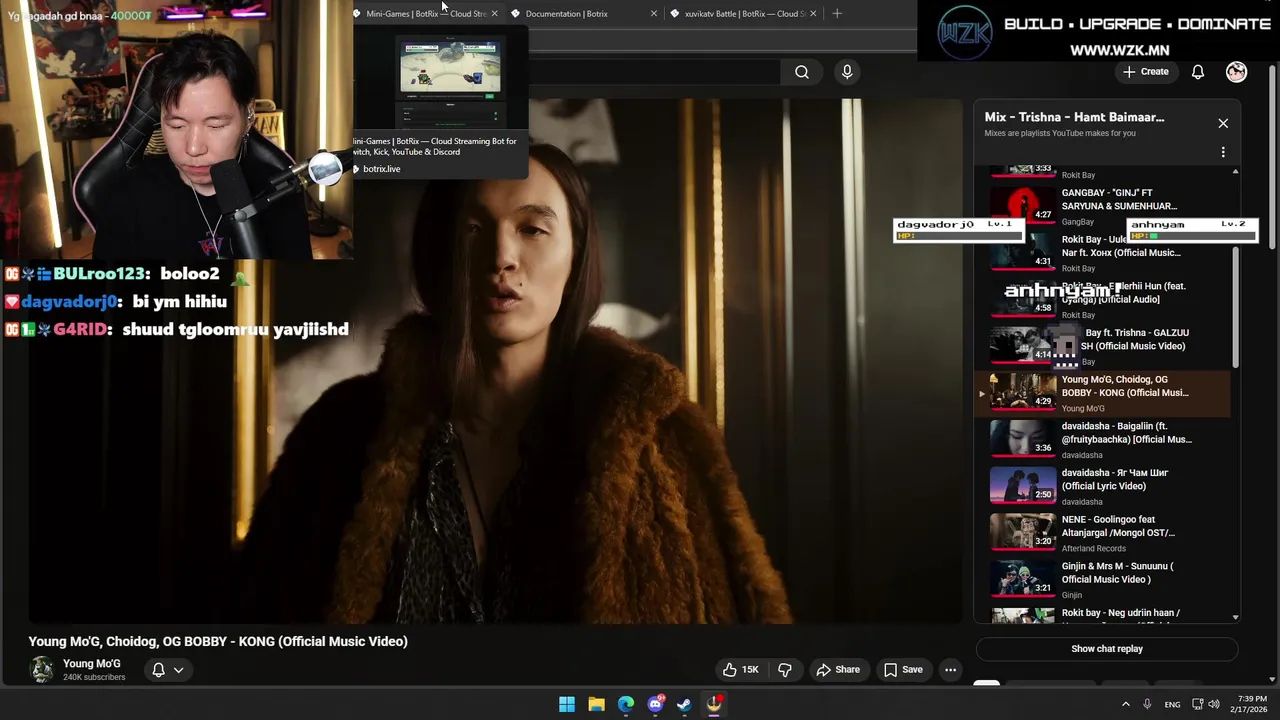Click the Ederhii Hun Official Audio title

[x=1124, y=292]
